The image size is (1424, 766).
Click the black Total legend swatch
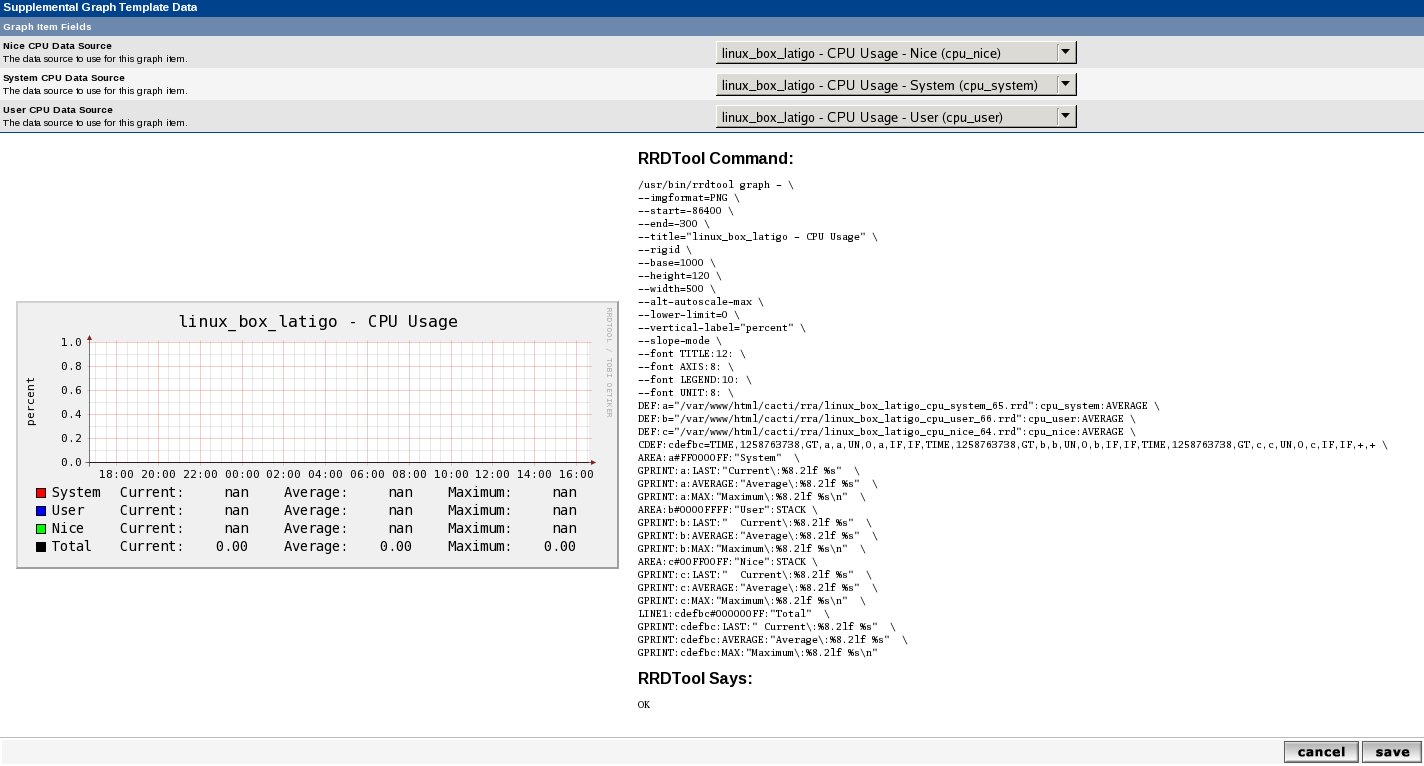(41, 547)
